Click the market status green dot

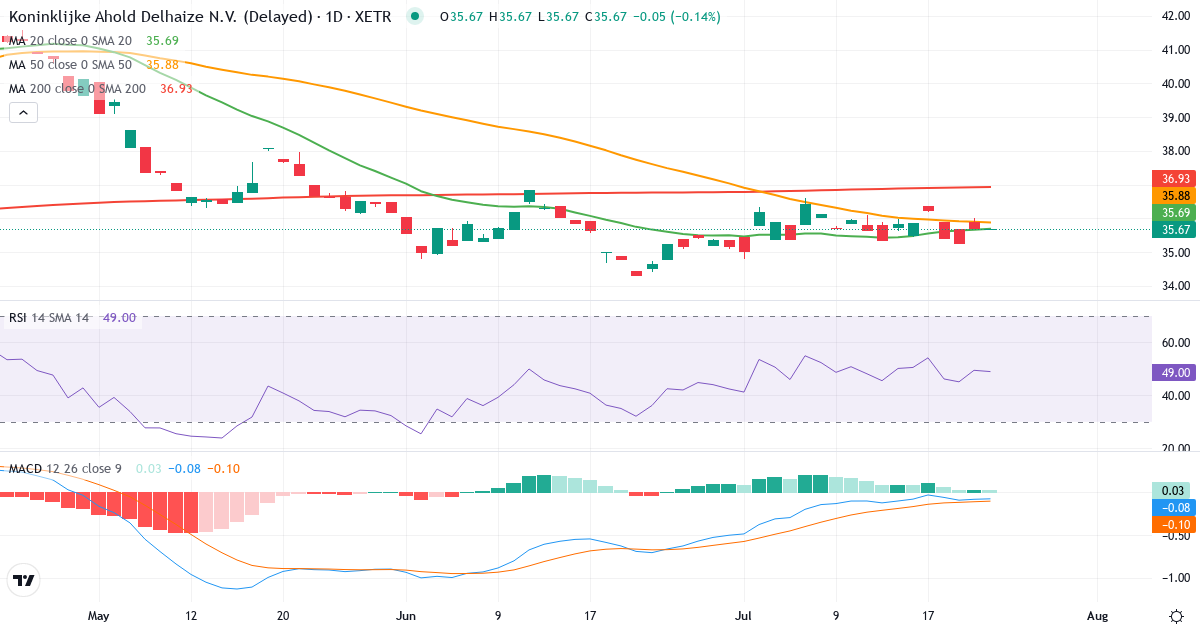[416, 17]
